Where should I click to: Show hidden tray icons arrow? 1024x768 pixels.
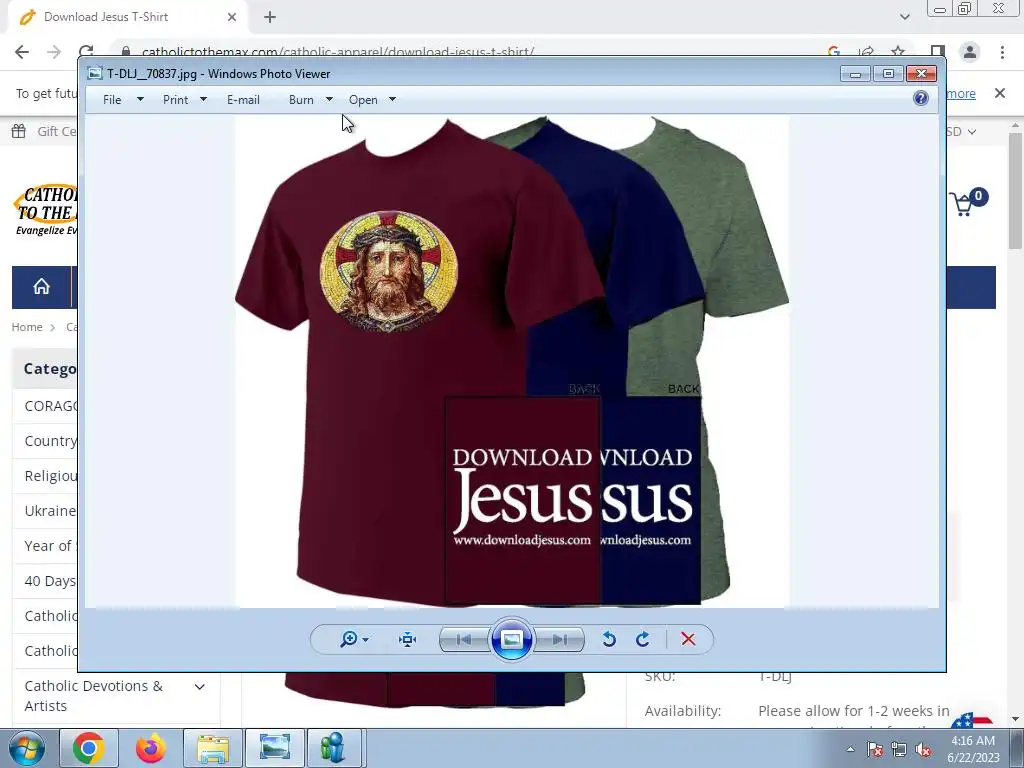(x=850, y=749)
